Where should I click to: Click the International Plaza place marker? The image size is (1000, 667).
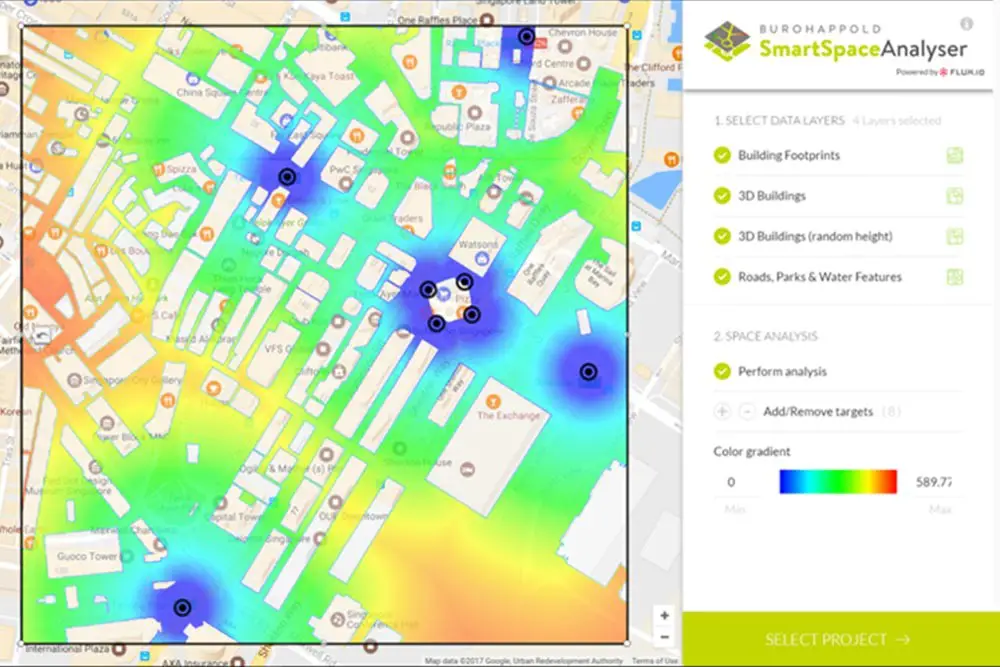(119, 649)
